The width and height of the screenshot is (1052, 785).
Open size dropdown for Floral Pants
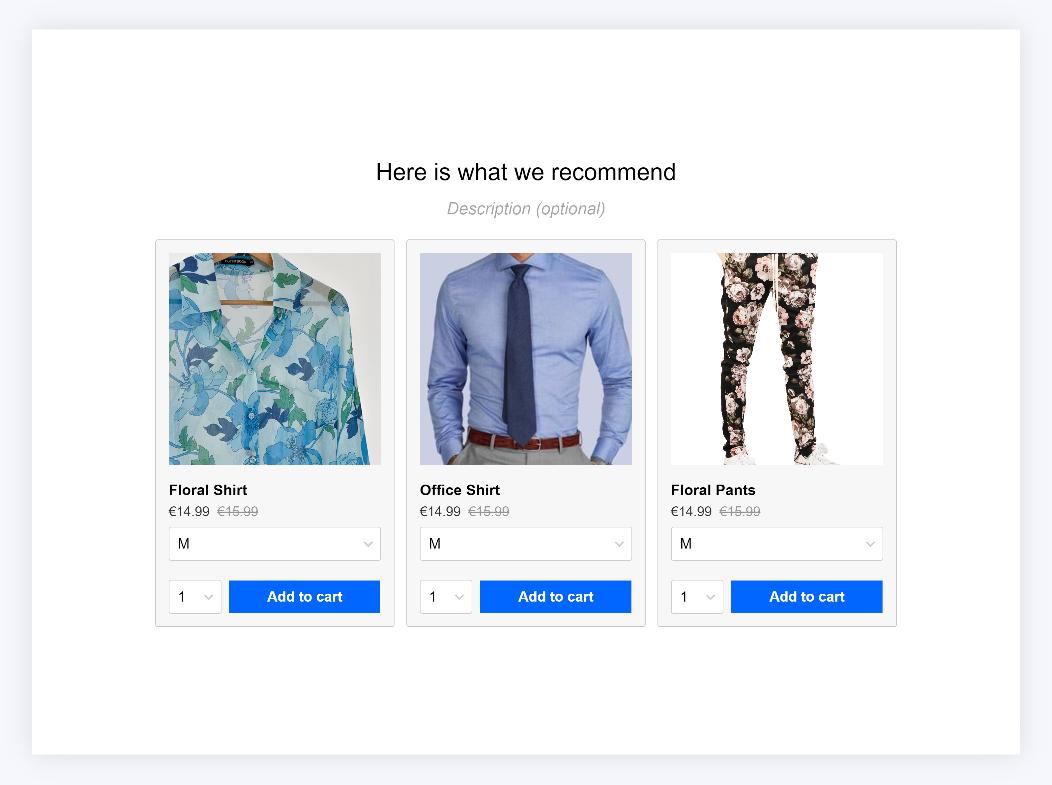coord(776,543)
